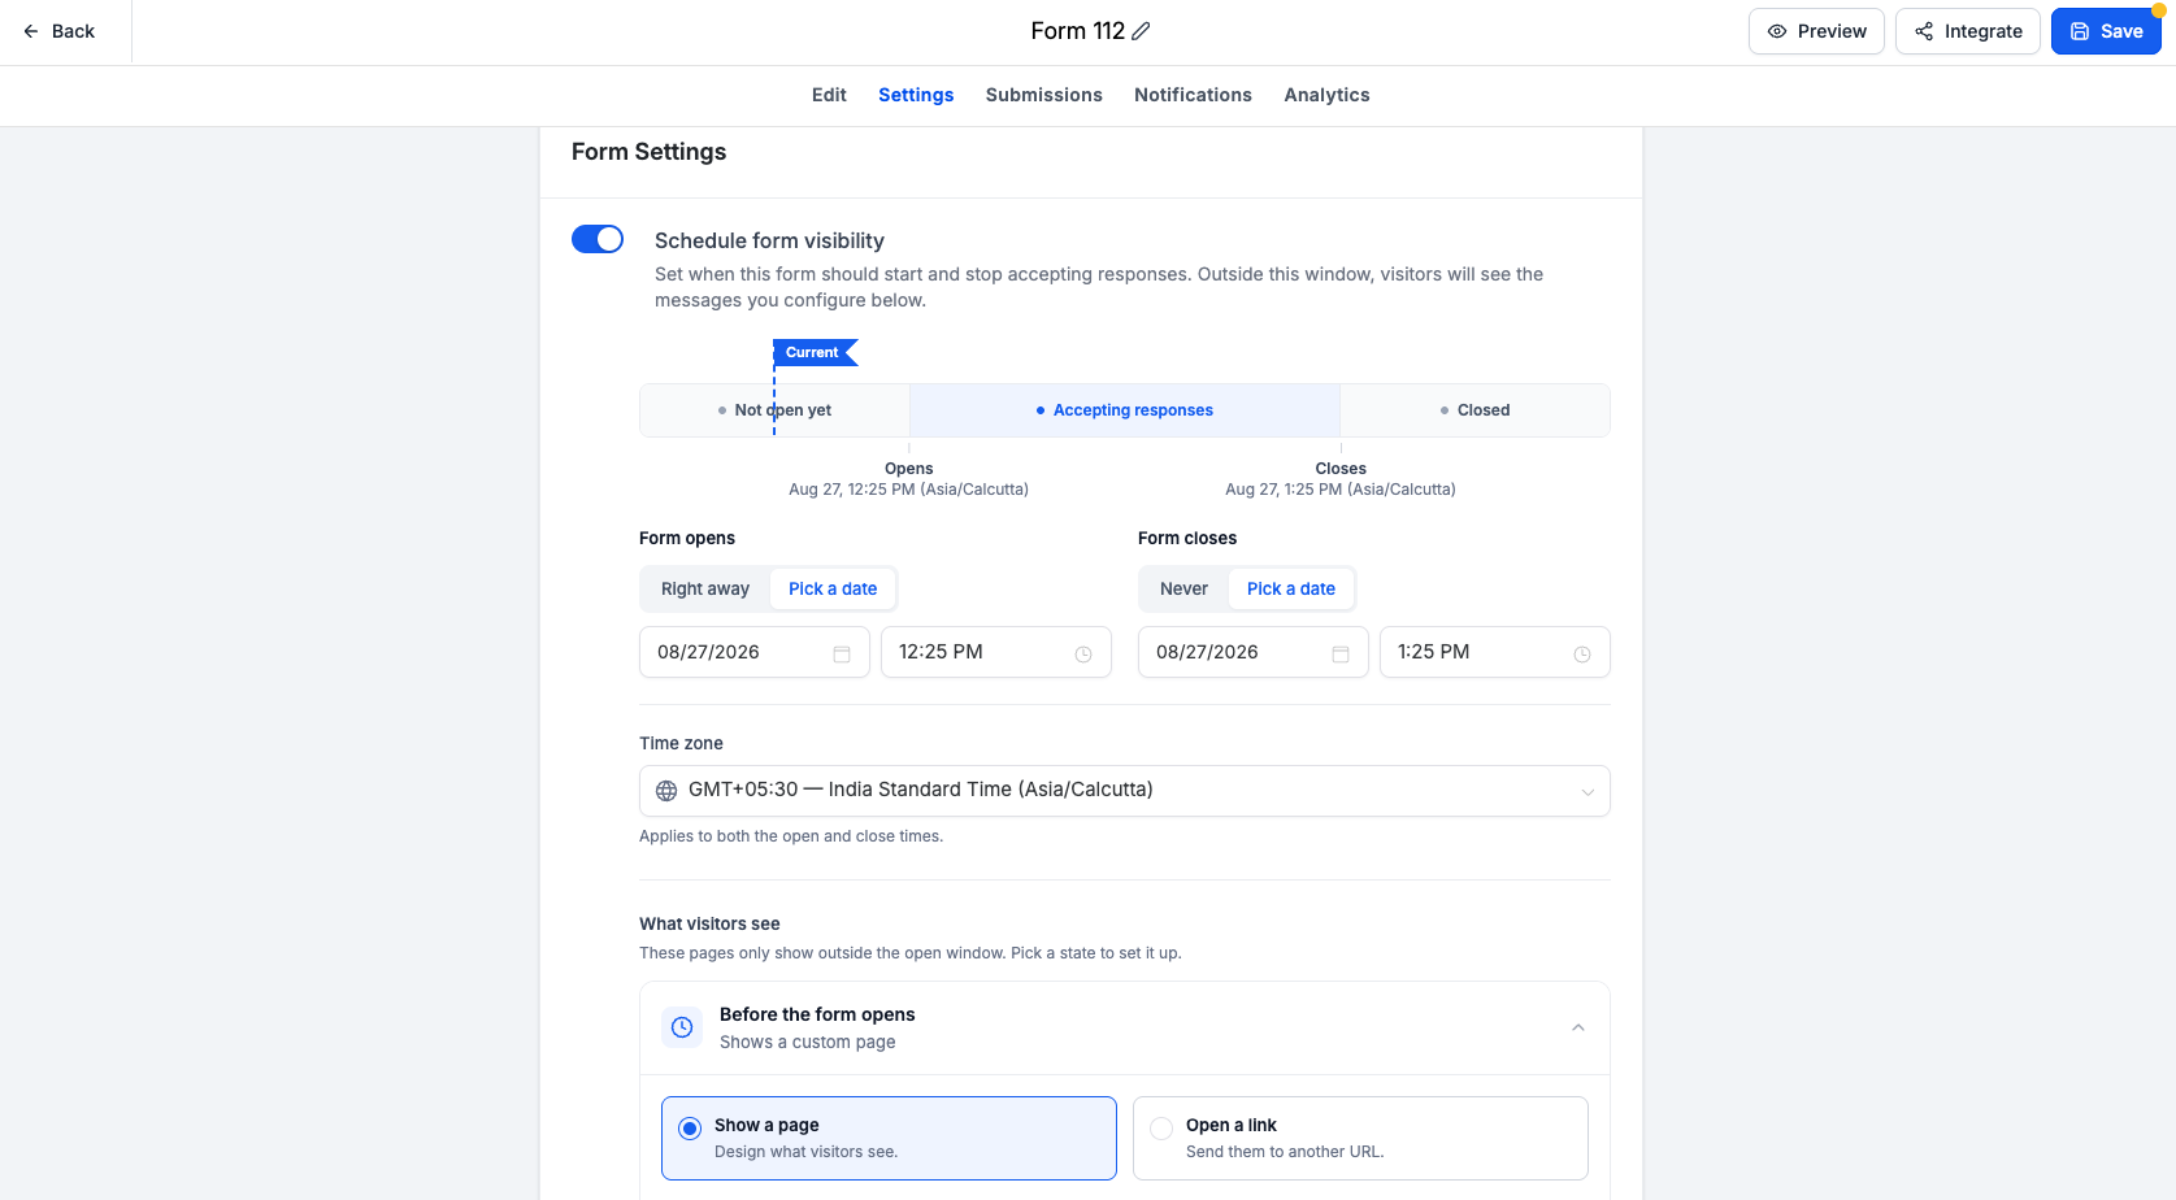Click the 12:25 PM time input
Viewport: 2176px width, 1200px height.
click(996, 652)
